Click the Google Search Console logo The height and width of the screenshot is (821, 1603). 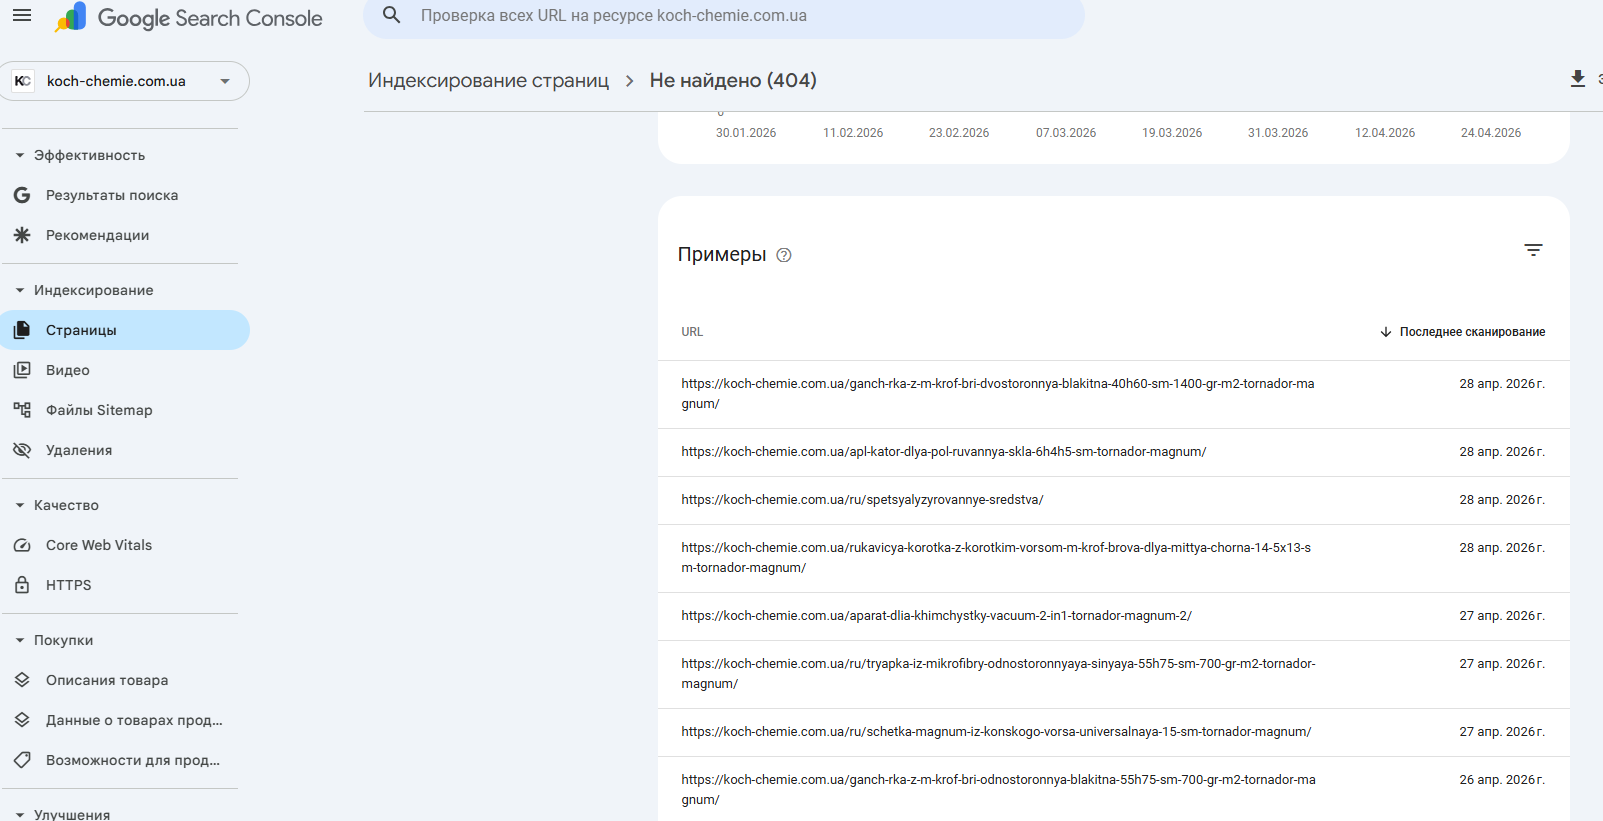[189, 17]
